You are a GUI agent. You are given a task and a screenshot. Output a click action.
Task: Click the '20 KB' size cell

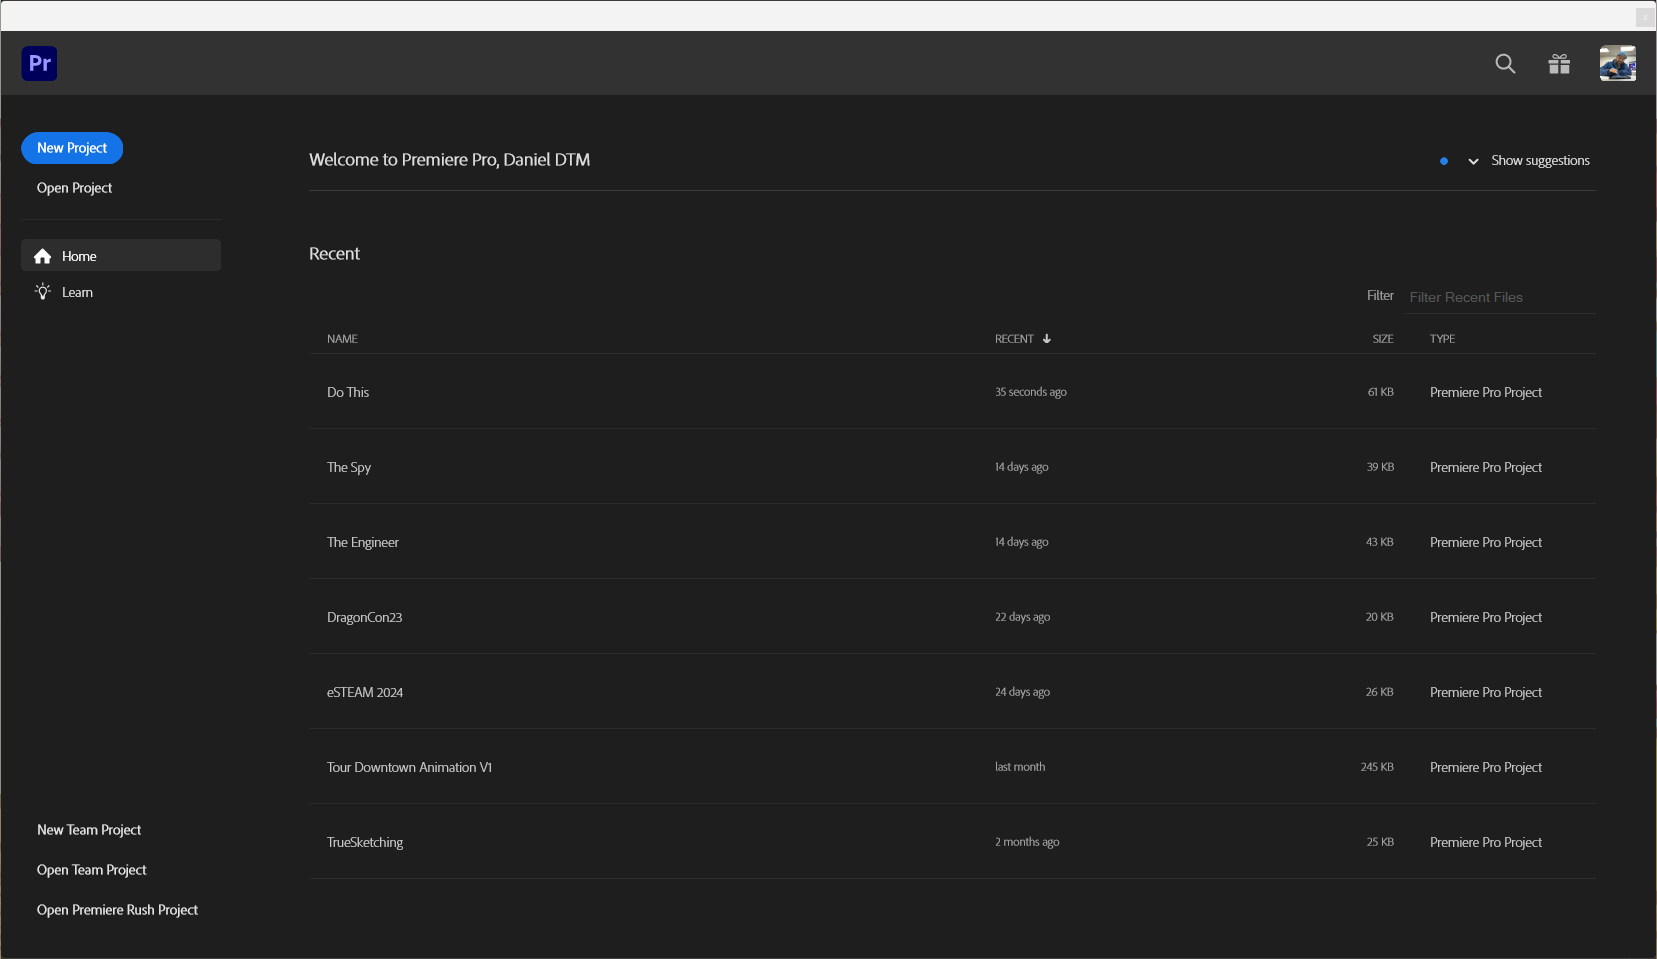pos(1380,617)
